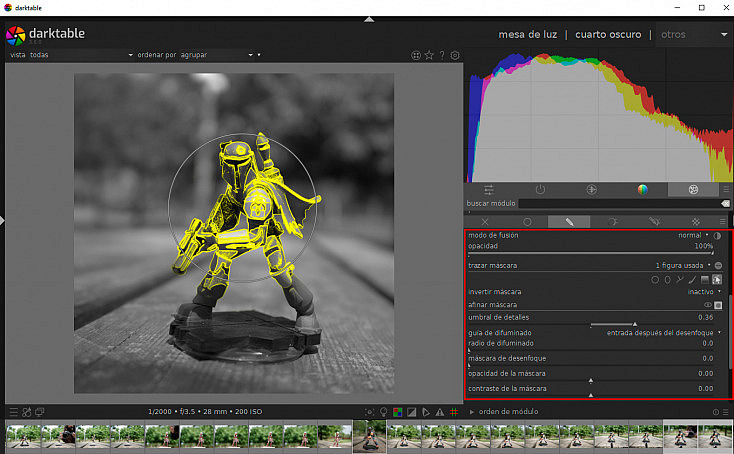Reset orden de módulo parameters icon
Viewport: 734px width, 454px height.
click(716, 412)
